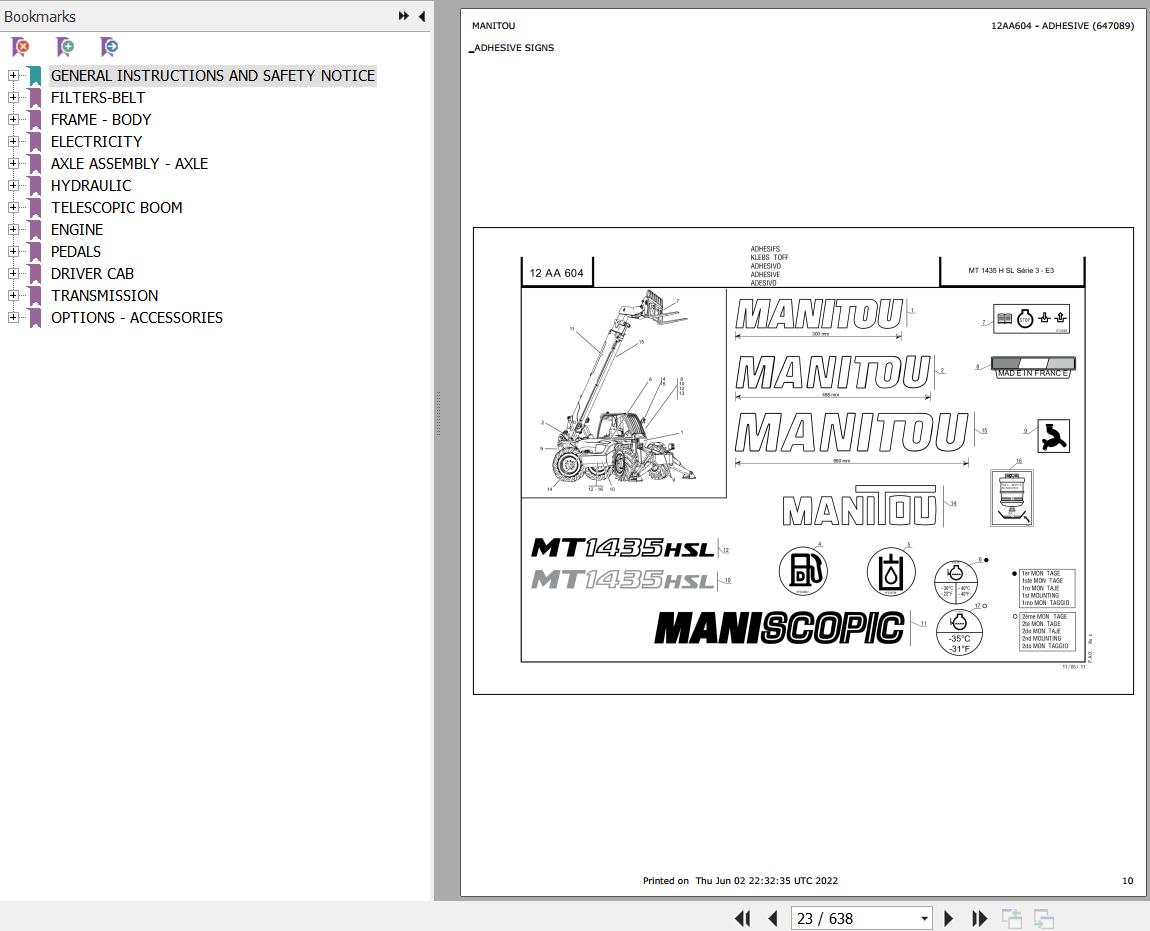The height and width of the screenshot is (931, 1150).
Task: Expand the PEDALS bookmark node
Action: (x=13, y=252)
